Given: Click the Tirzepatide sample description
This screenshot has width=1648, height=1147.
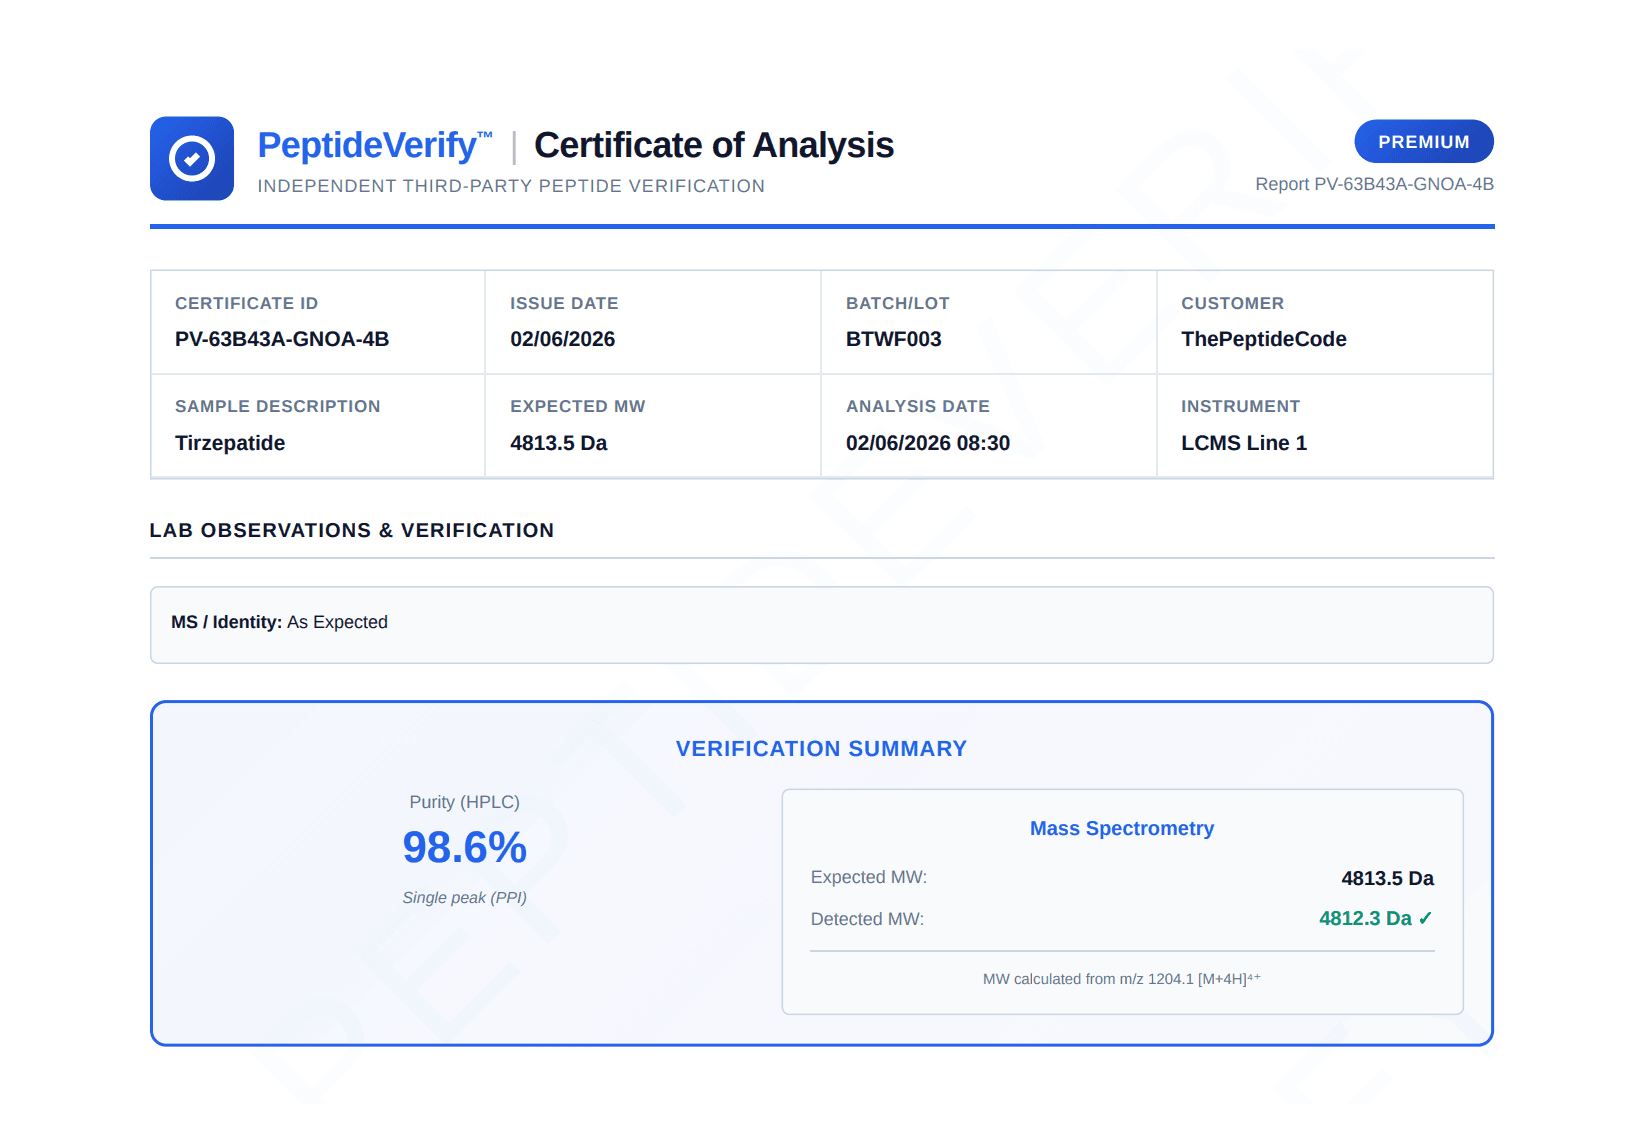Looking at the screenshot, I should (x=230, y=443).
